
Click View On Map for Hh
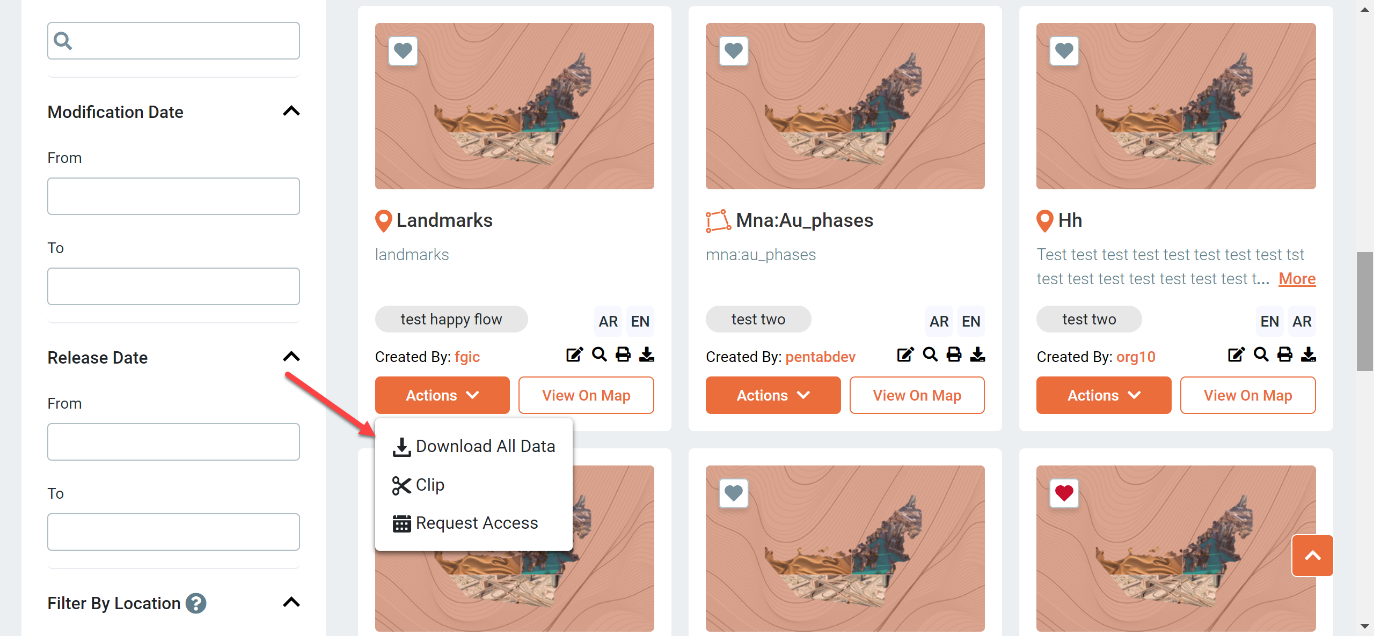click(x=1248, y=395)
